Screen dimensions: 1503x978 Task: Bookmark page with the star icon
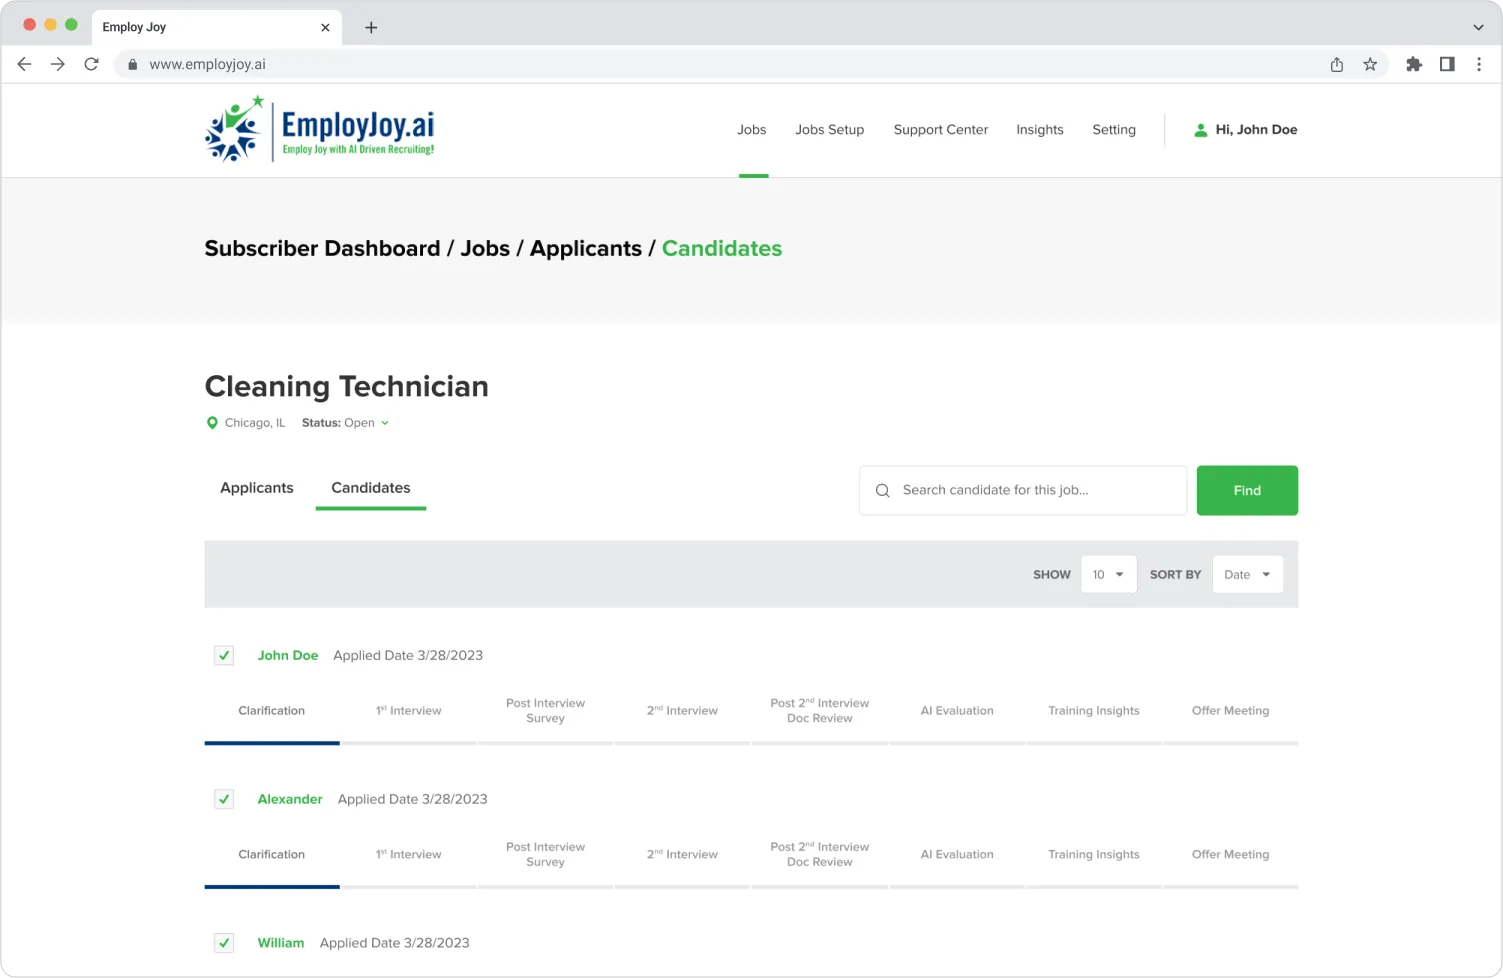point(1370,64)
